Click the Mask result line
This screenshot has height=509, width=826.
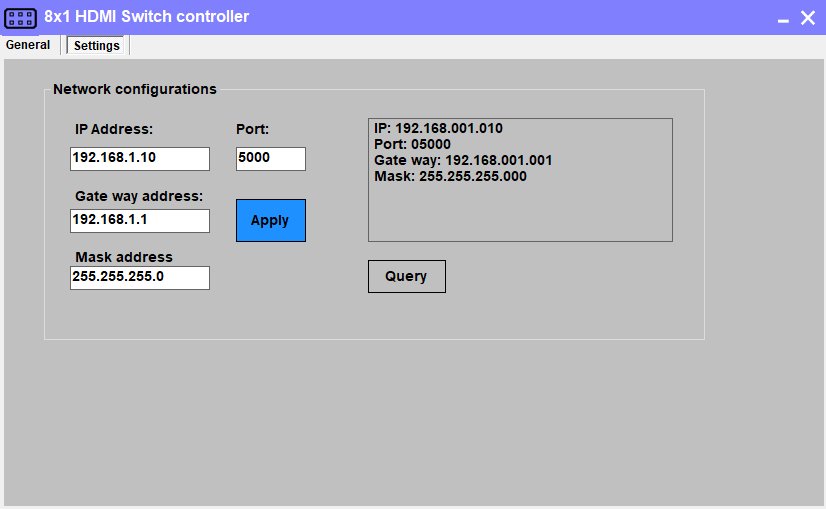pyautogui.click(x=450, y=176)
